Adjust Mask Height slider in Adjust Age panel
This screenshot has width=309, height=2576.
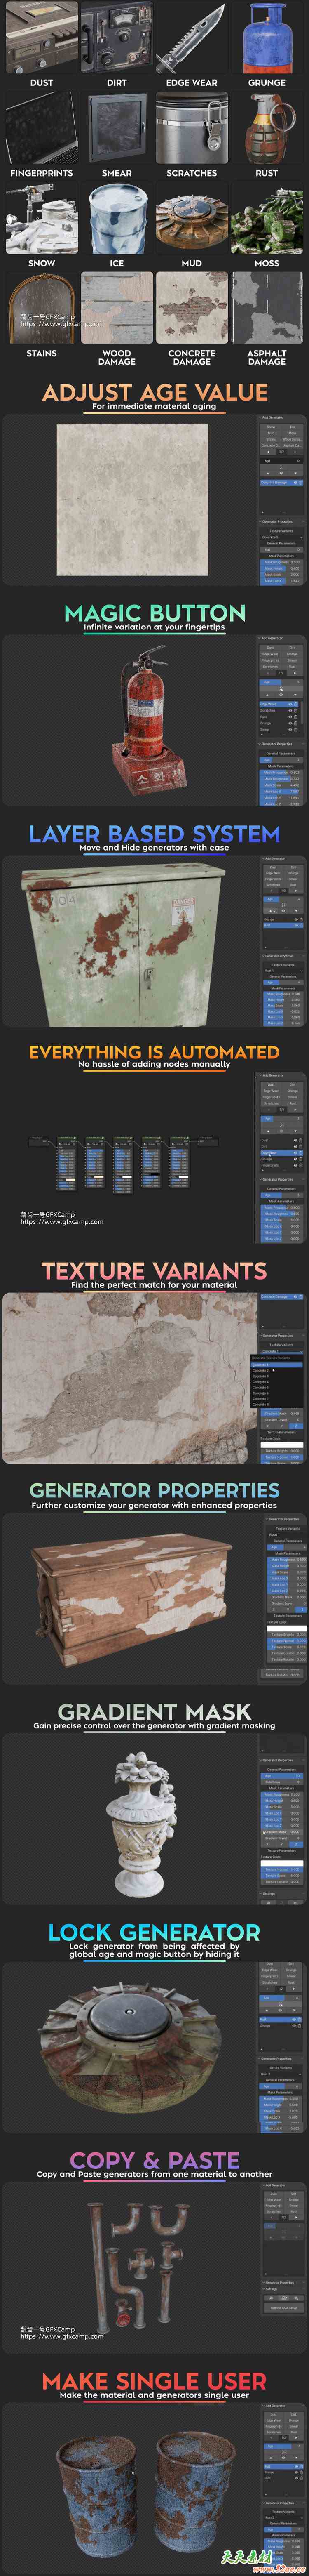coord(282,569)
